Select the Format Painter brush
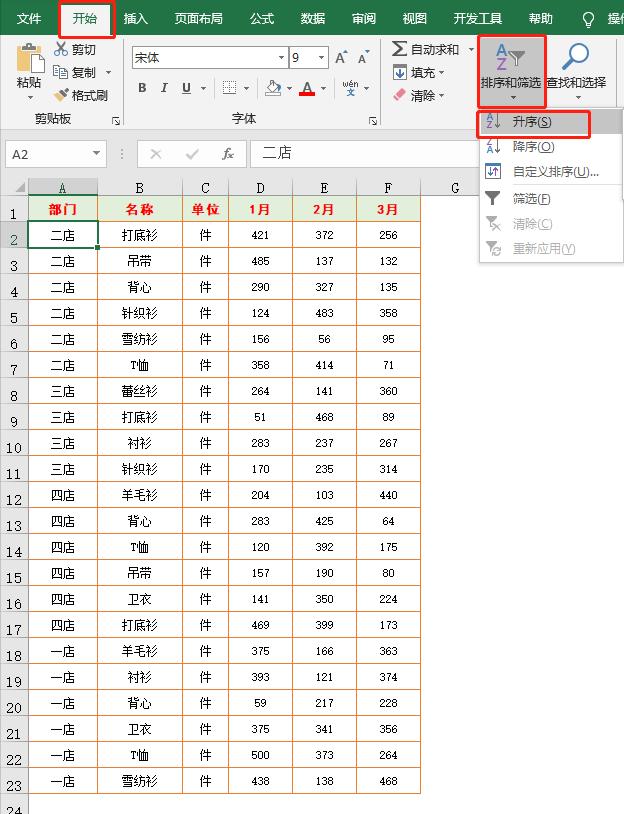Image resolution: width=624 pixels, height=814 pixels. point(62,96)
